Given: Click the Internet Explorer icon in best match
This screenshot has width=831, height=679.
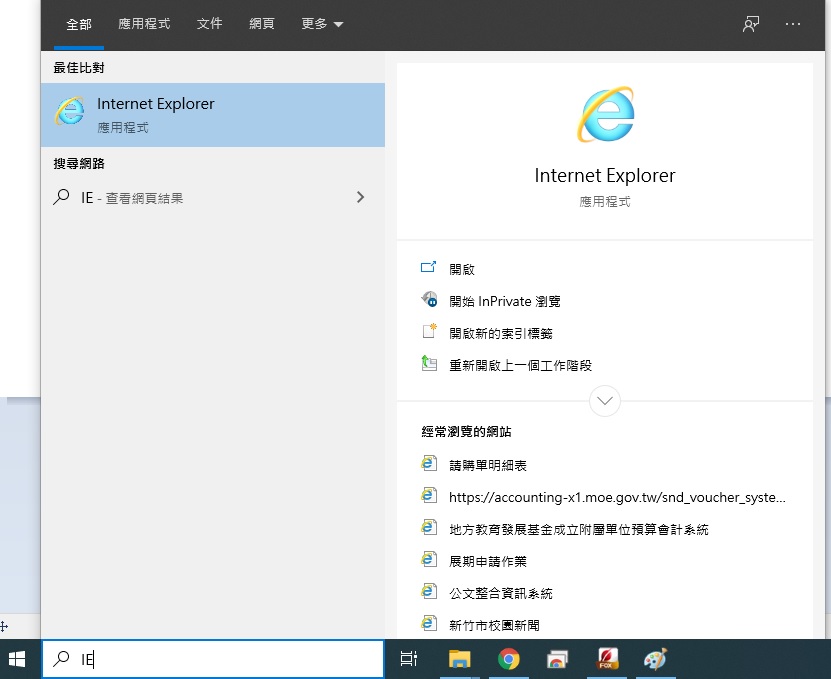Looking at the screenshot, I should tap(70, 111).
